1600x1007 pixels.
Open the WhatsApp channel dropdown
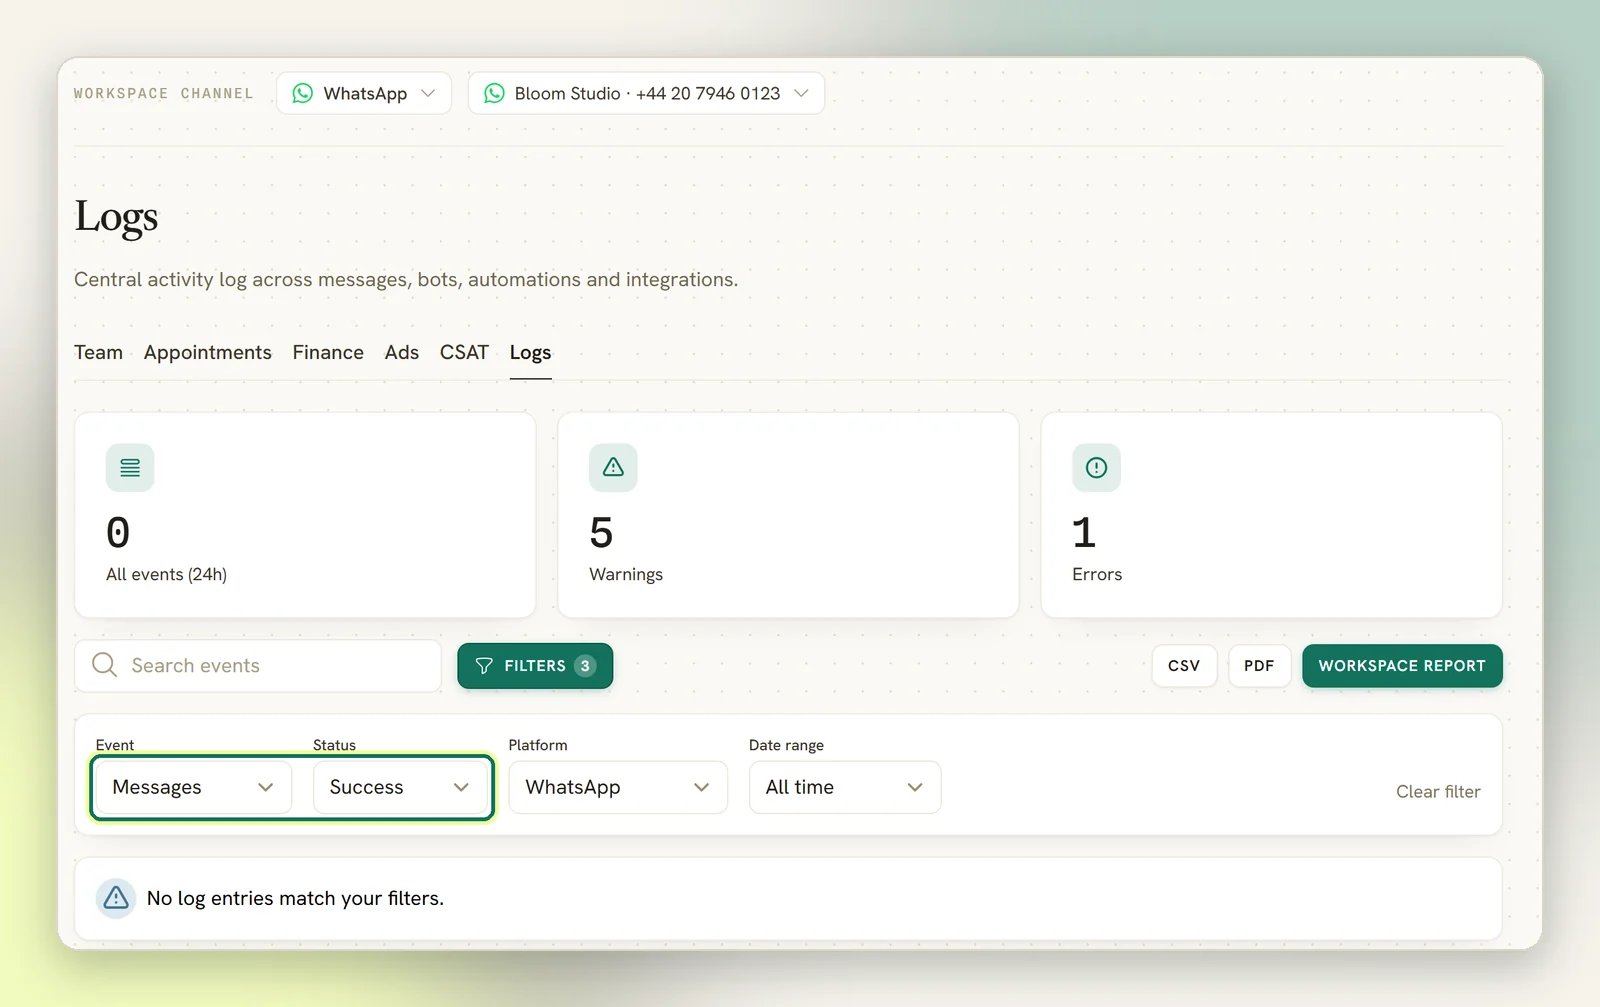(x=364, y=93)
